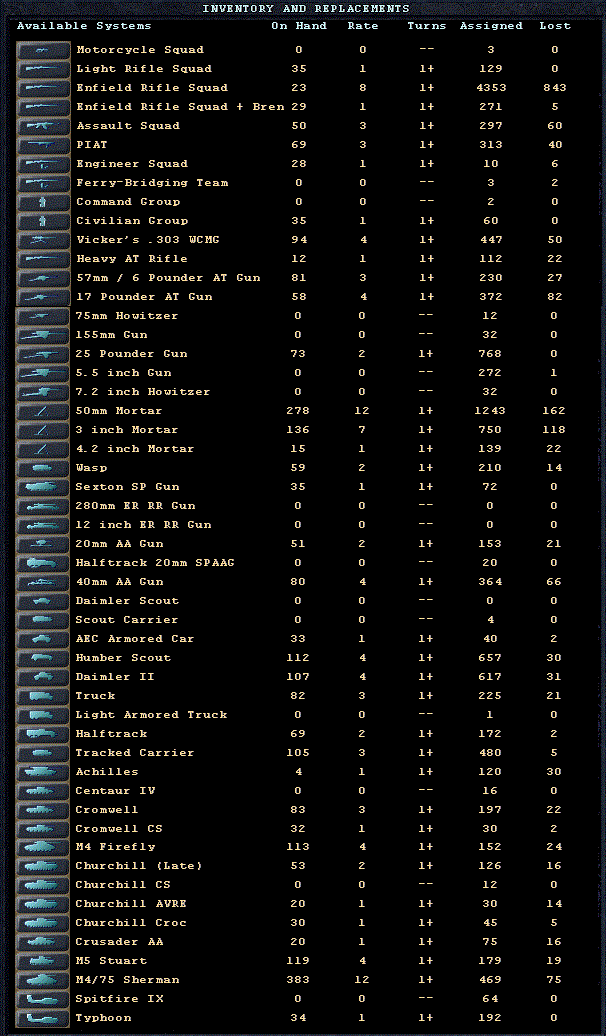This screenshot has width=606, height=1036.
Task: Select the Civilian Group icon
Action: pos(43,221)
